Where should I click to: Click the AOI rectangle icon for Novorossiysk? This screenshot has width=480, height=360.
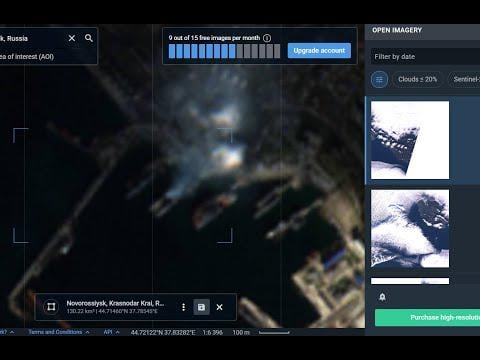click(51, 307)
